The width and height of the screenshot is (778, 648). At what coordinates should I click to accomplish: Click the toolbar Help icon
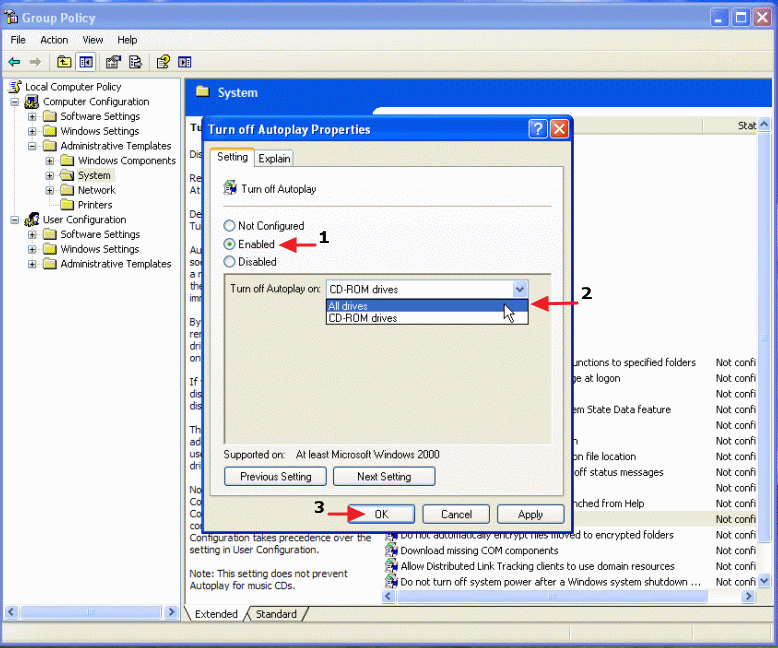(x=163, y=62)
